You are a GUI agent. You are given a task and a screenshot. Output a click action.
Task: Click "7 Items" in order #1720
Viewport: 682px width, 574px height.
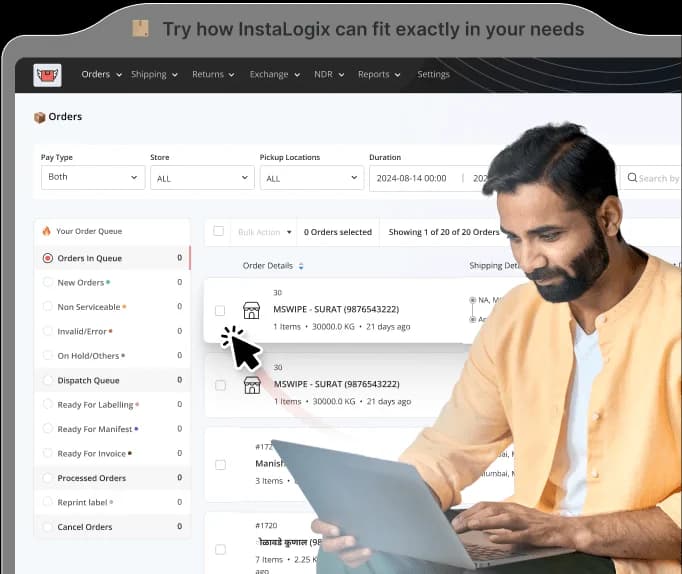[x=269, y=560]
